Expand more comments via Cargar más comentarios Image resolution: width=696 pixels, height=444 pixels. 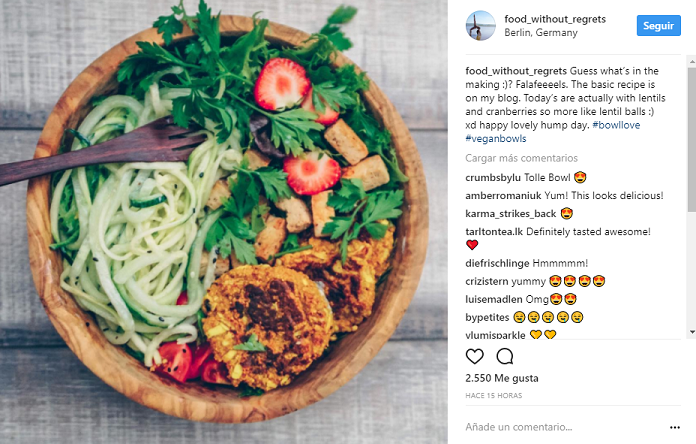point(521,158)
